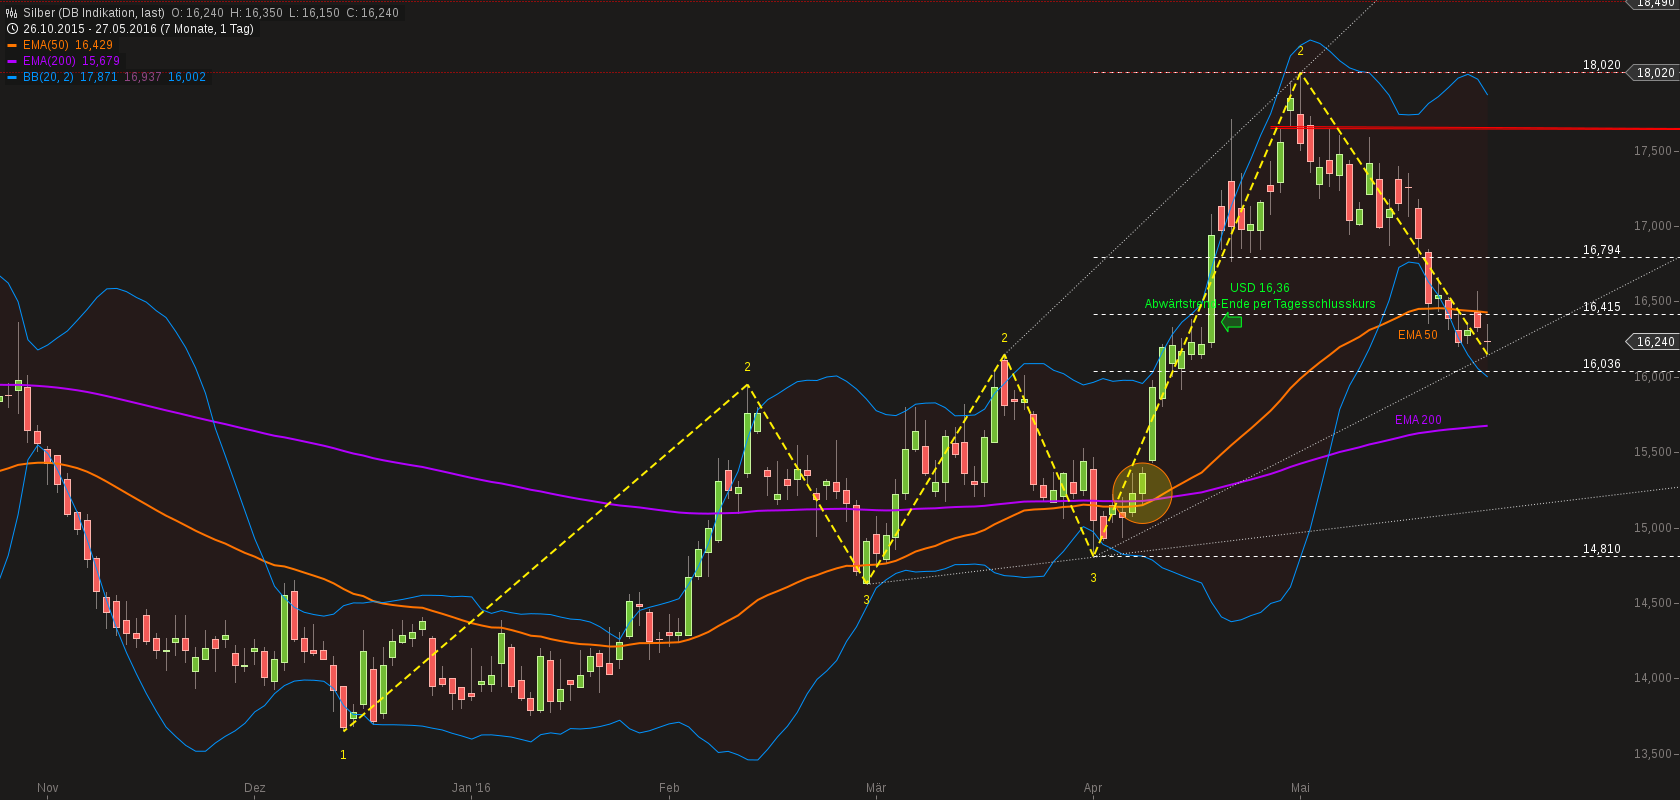Click the '14,500' price axis tick

1653,603
